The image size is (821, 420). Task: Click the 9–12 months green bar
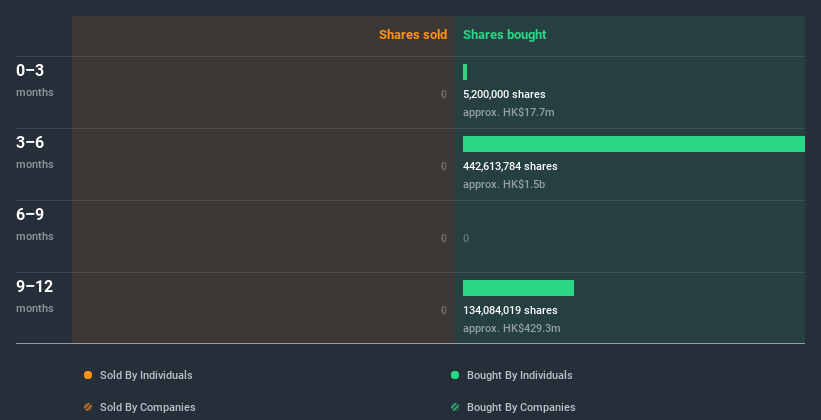coord(518,288)
